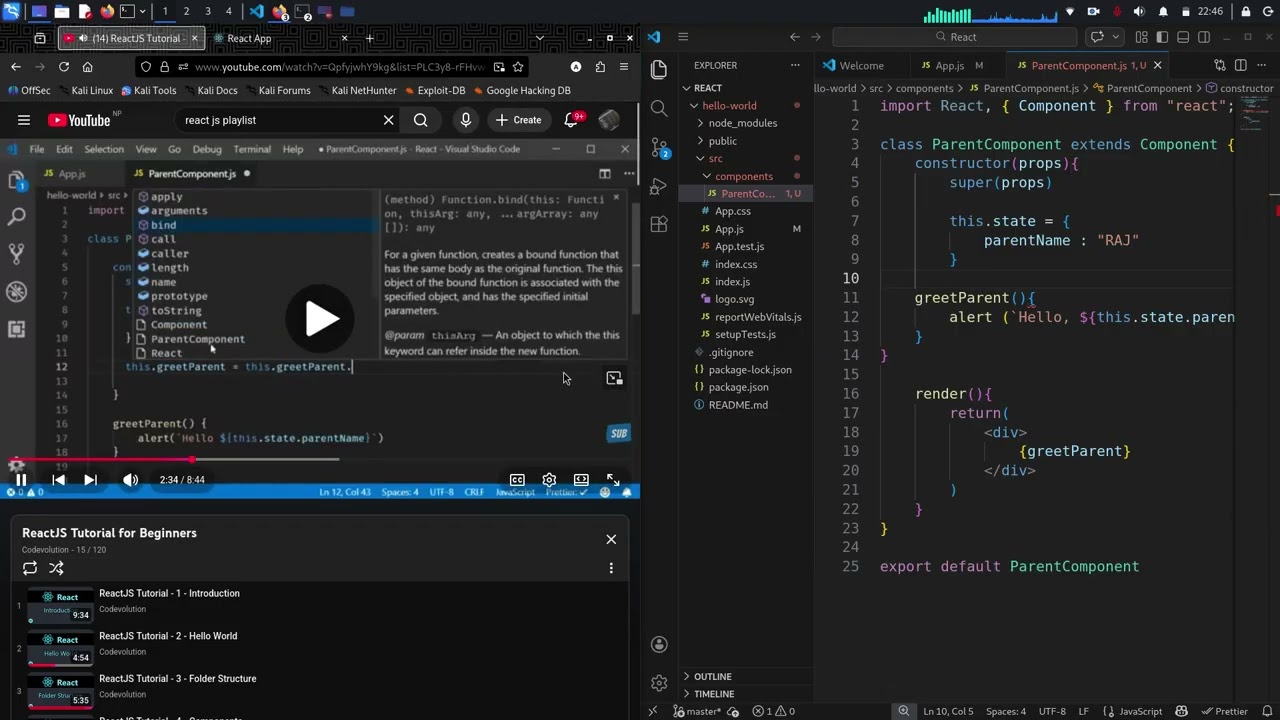Enter YouTube full screen mode
This screenshot has width=1280, height=720.
click(x=613, y=480)
